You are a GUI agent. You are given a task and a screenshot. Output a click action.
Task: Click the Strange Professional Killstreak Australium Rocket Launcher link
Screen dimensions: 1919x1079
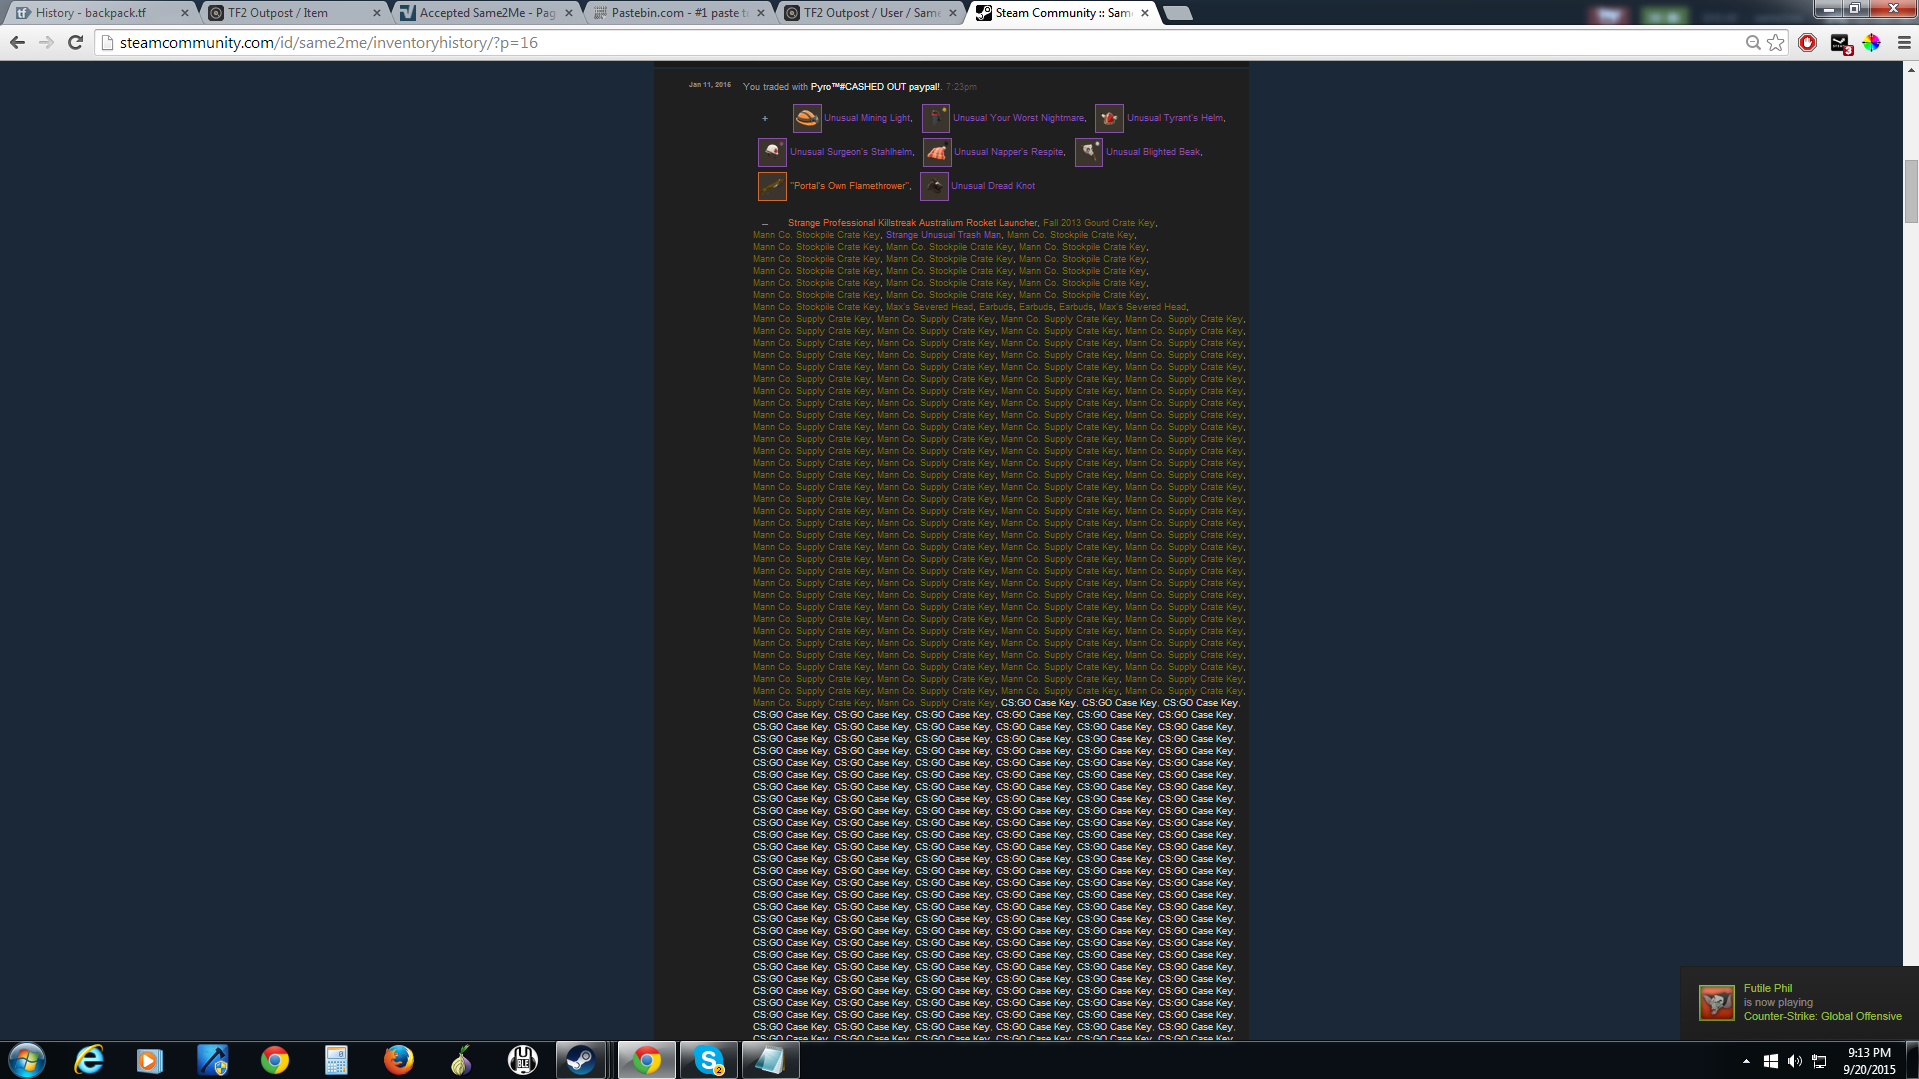pyautogui.click(x=912, y=223)
